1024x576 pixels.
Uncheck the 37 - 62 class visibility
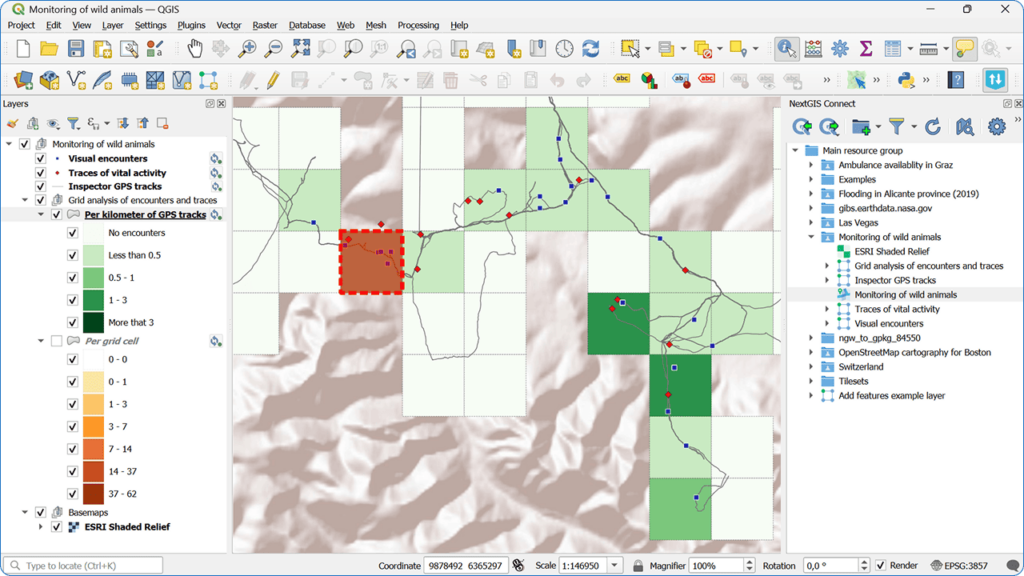click(x=71, y=493)
